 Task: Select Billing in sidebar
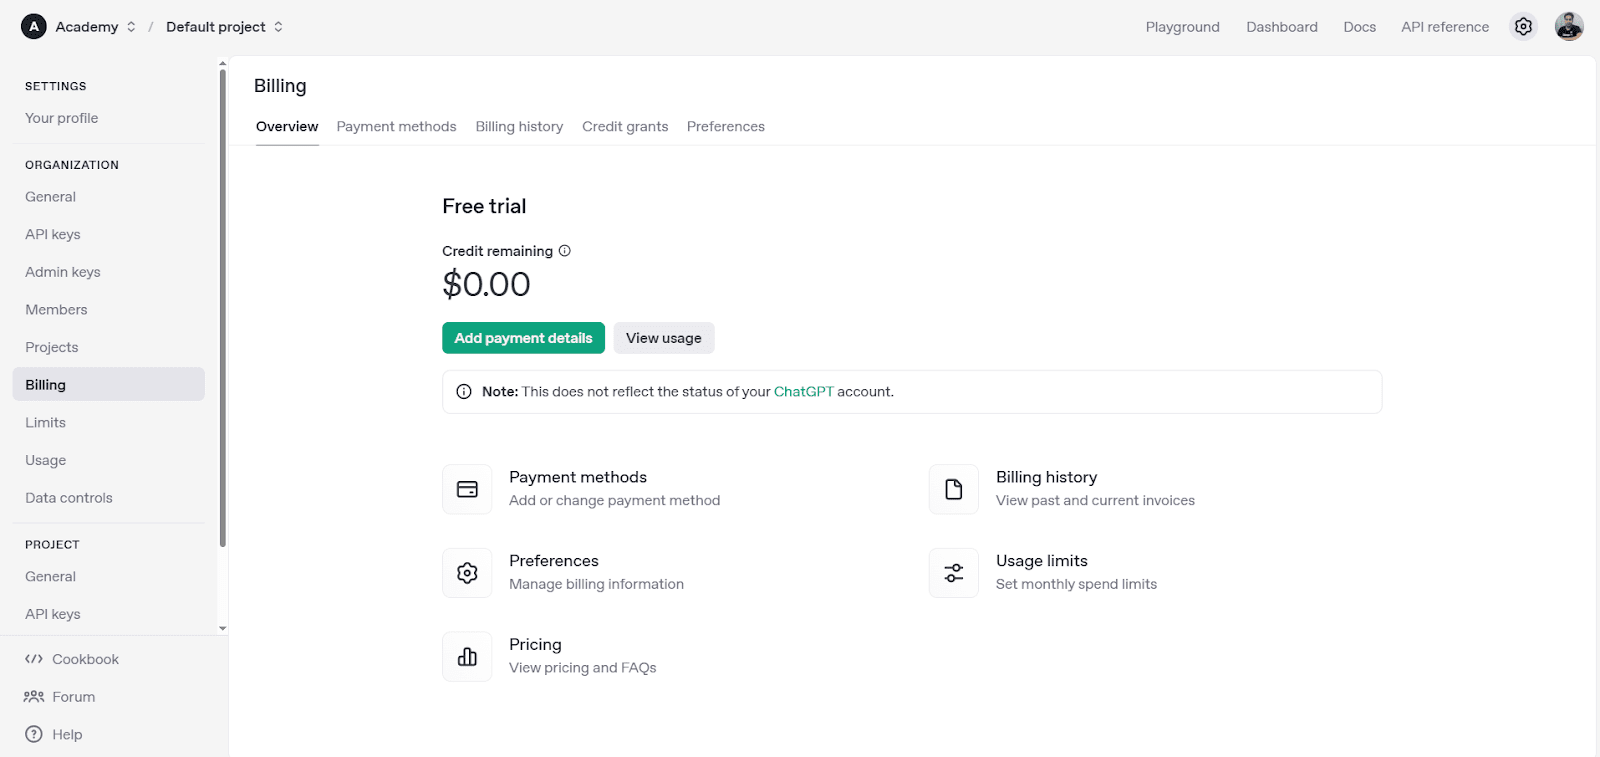coord(108,384)
